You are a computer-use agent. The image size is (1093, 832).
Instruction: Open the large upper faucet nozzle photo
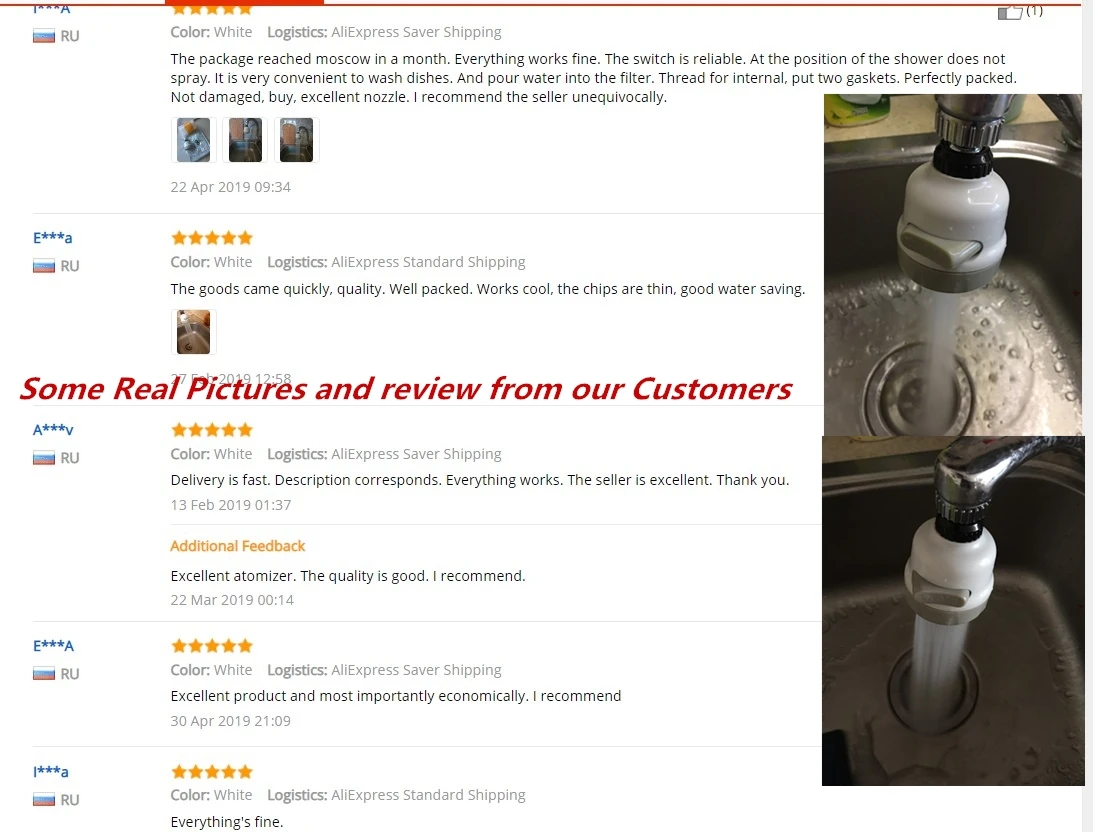[x=953, y=265]
